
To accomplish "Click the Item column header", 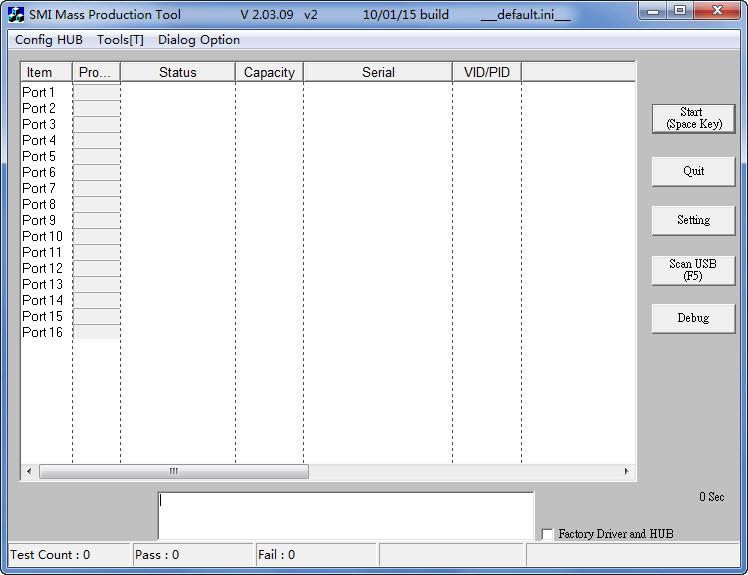I will 46,72.
